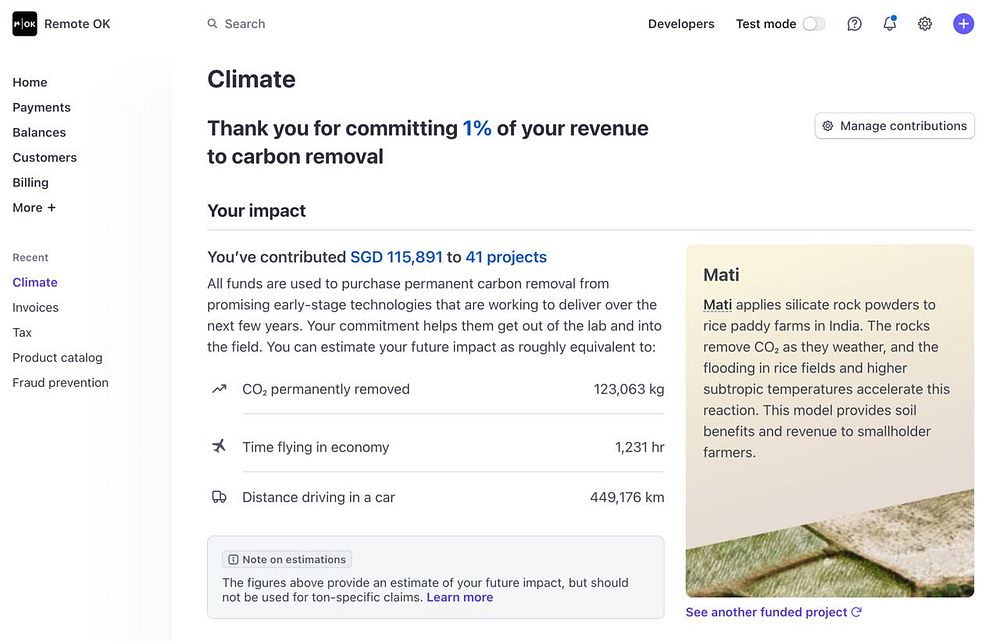Image resolution: width=1000 pixels, height=641 pixels.
Task: Open the Developers link in header
Action: (x=681, y=24)
